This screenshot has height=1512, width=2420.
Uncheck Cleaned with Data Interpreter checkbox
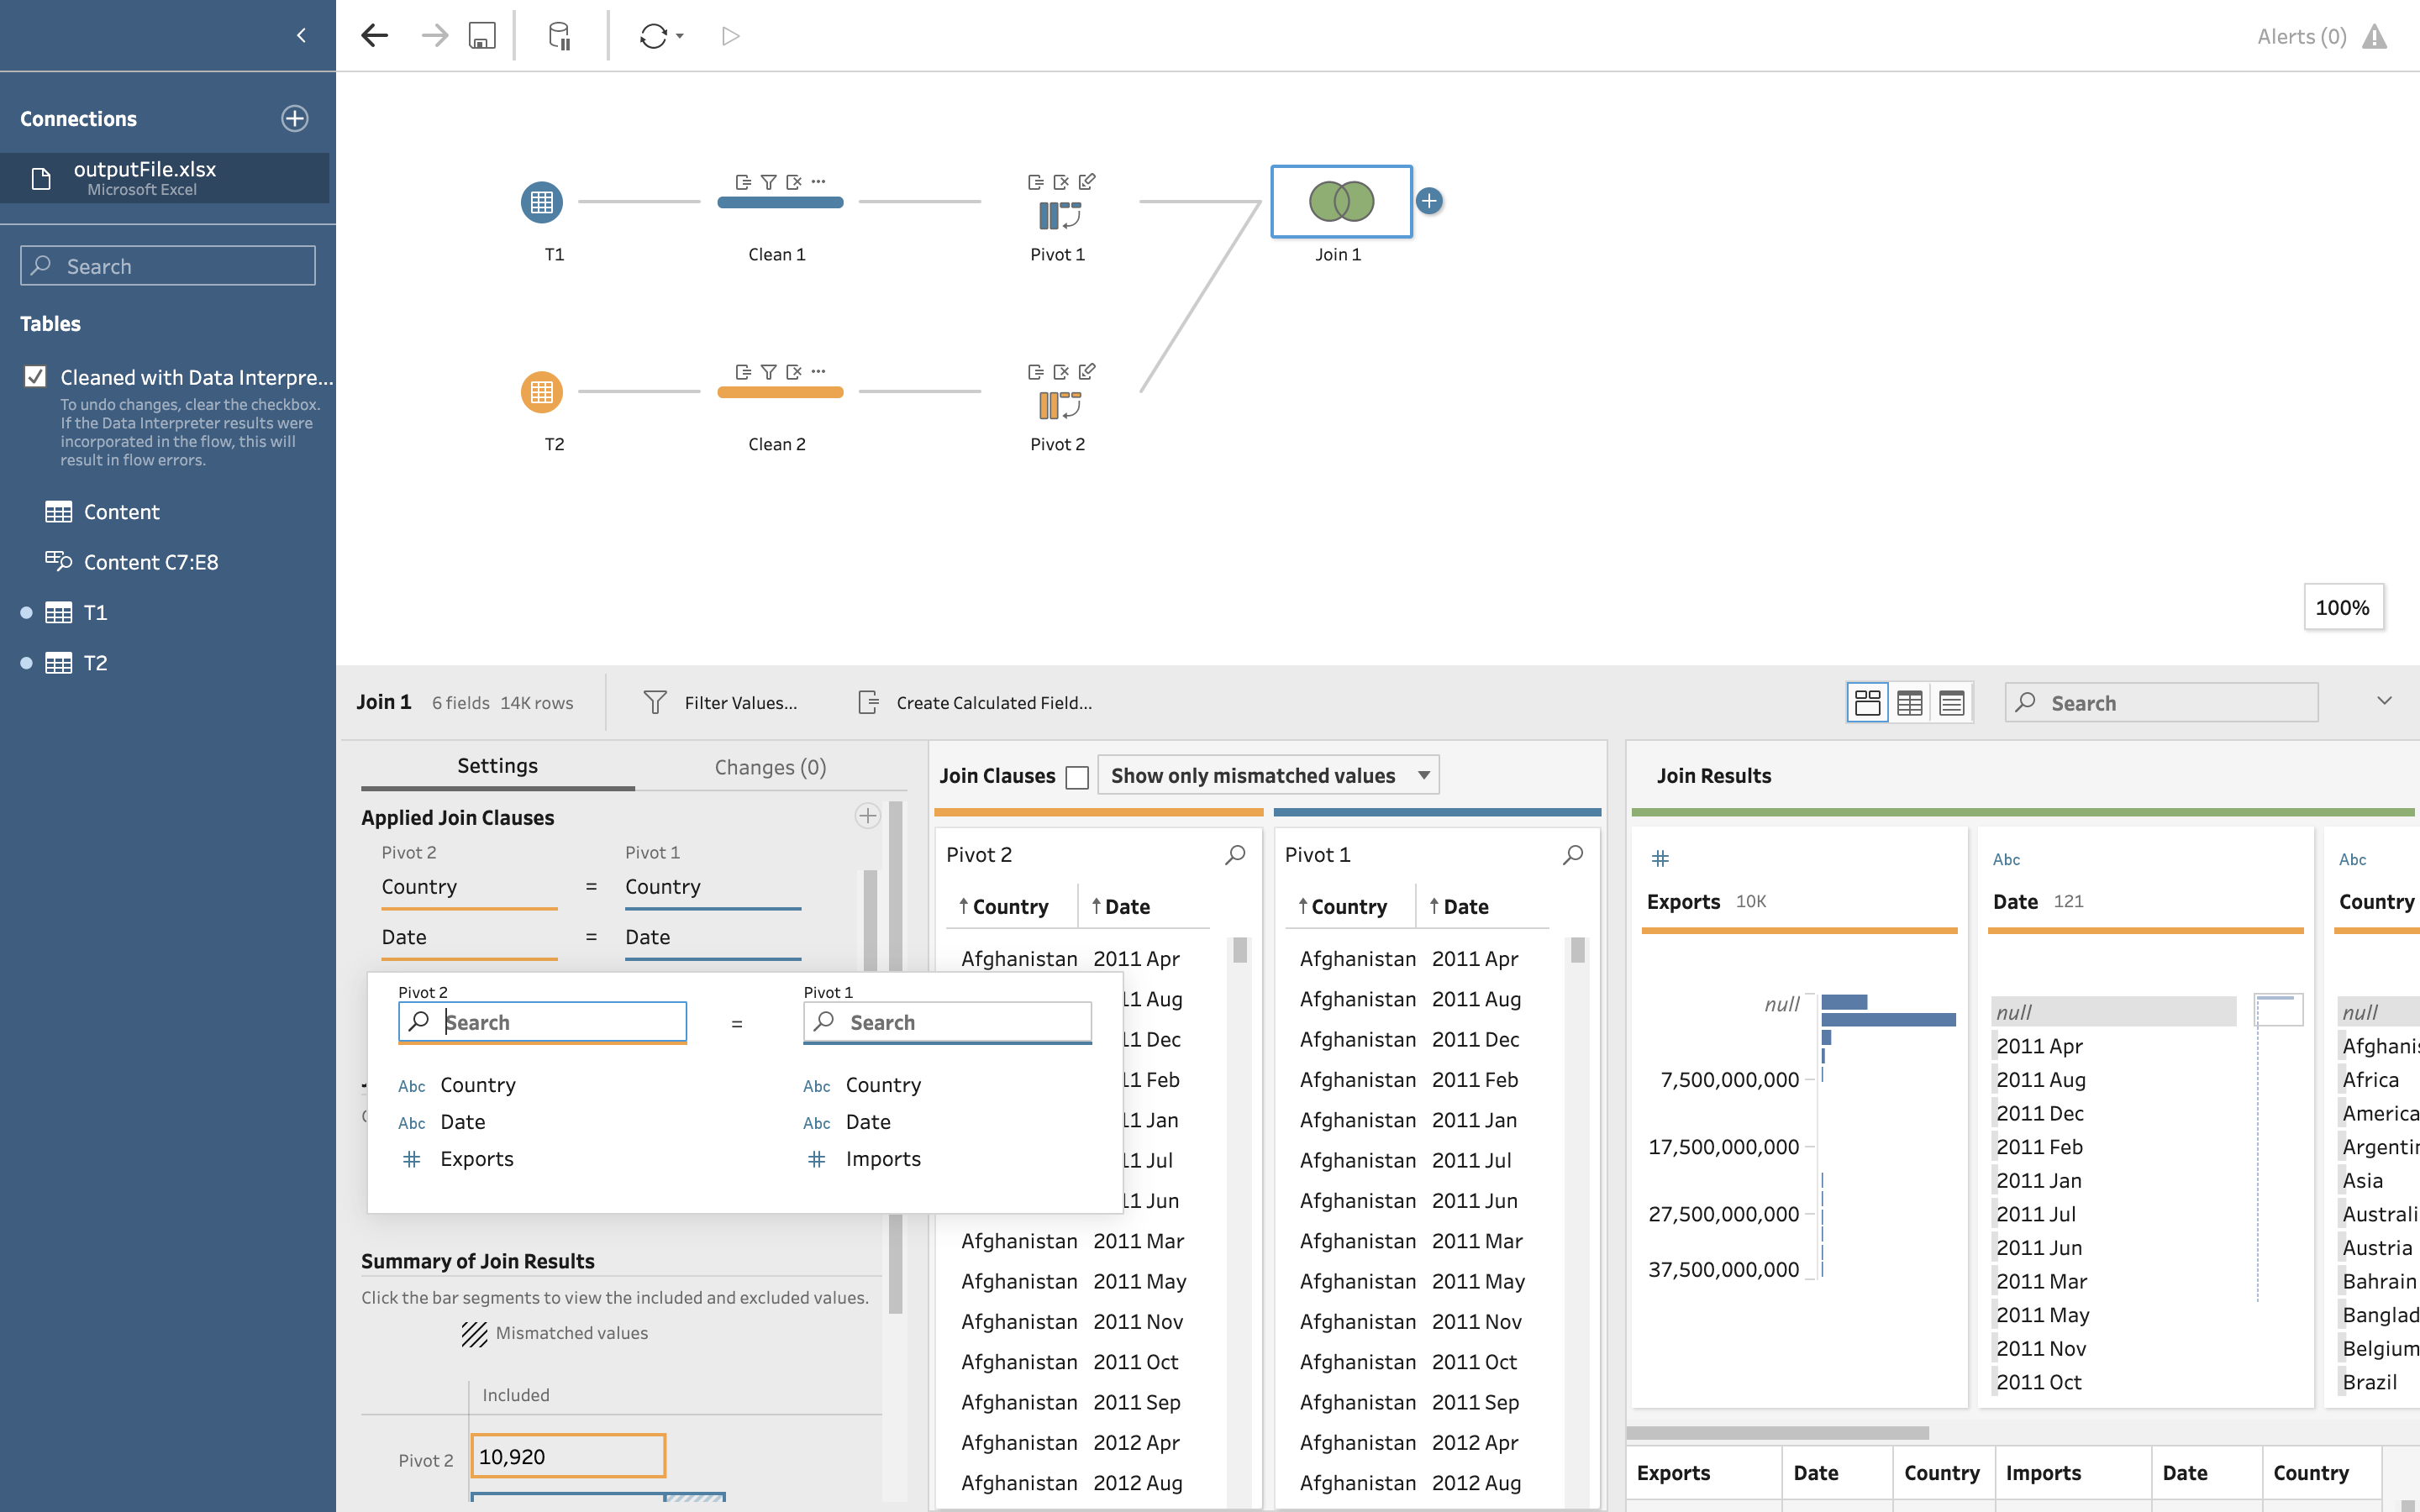tap(35, 377)
